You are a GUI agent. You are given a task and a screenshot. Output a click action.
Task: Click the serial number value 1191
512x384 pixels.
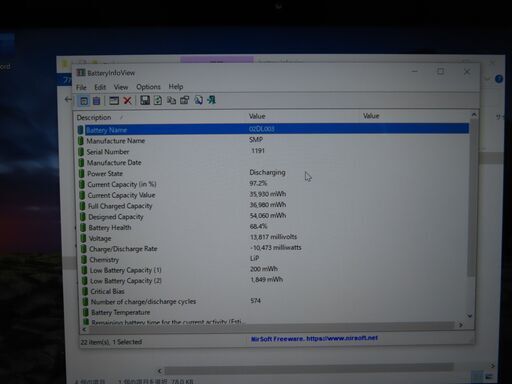[258, 151]
